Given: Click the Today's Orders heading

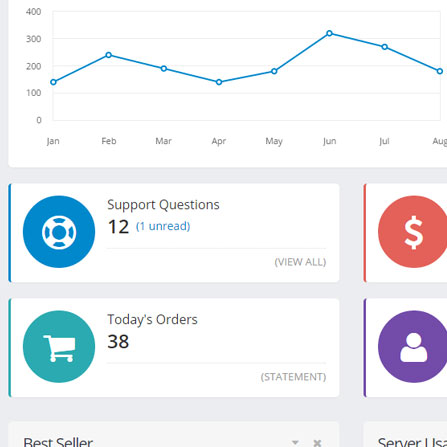Looking at the screenshot, I should 152,319.
